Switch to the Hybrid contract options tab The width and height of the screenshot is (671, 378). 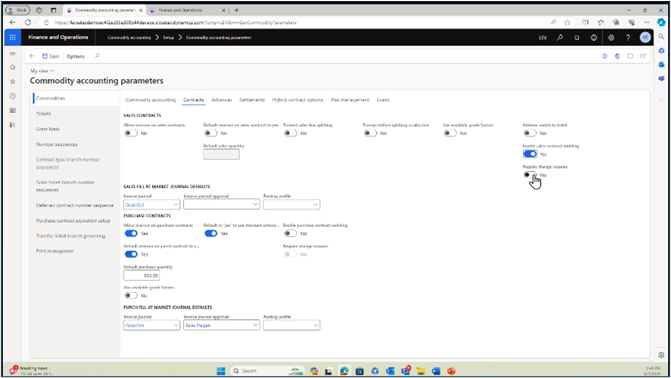[x=298, y=100]
